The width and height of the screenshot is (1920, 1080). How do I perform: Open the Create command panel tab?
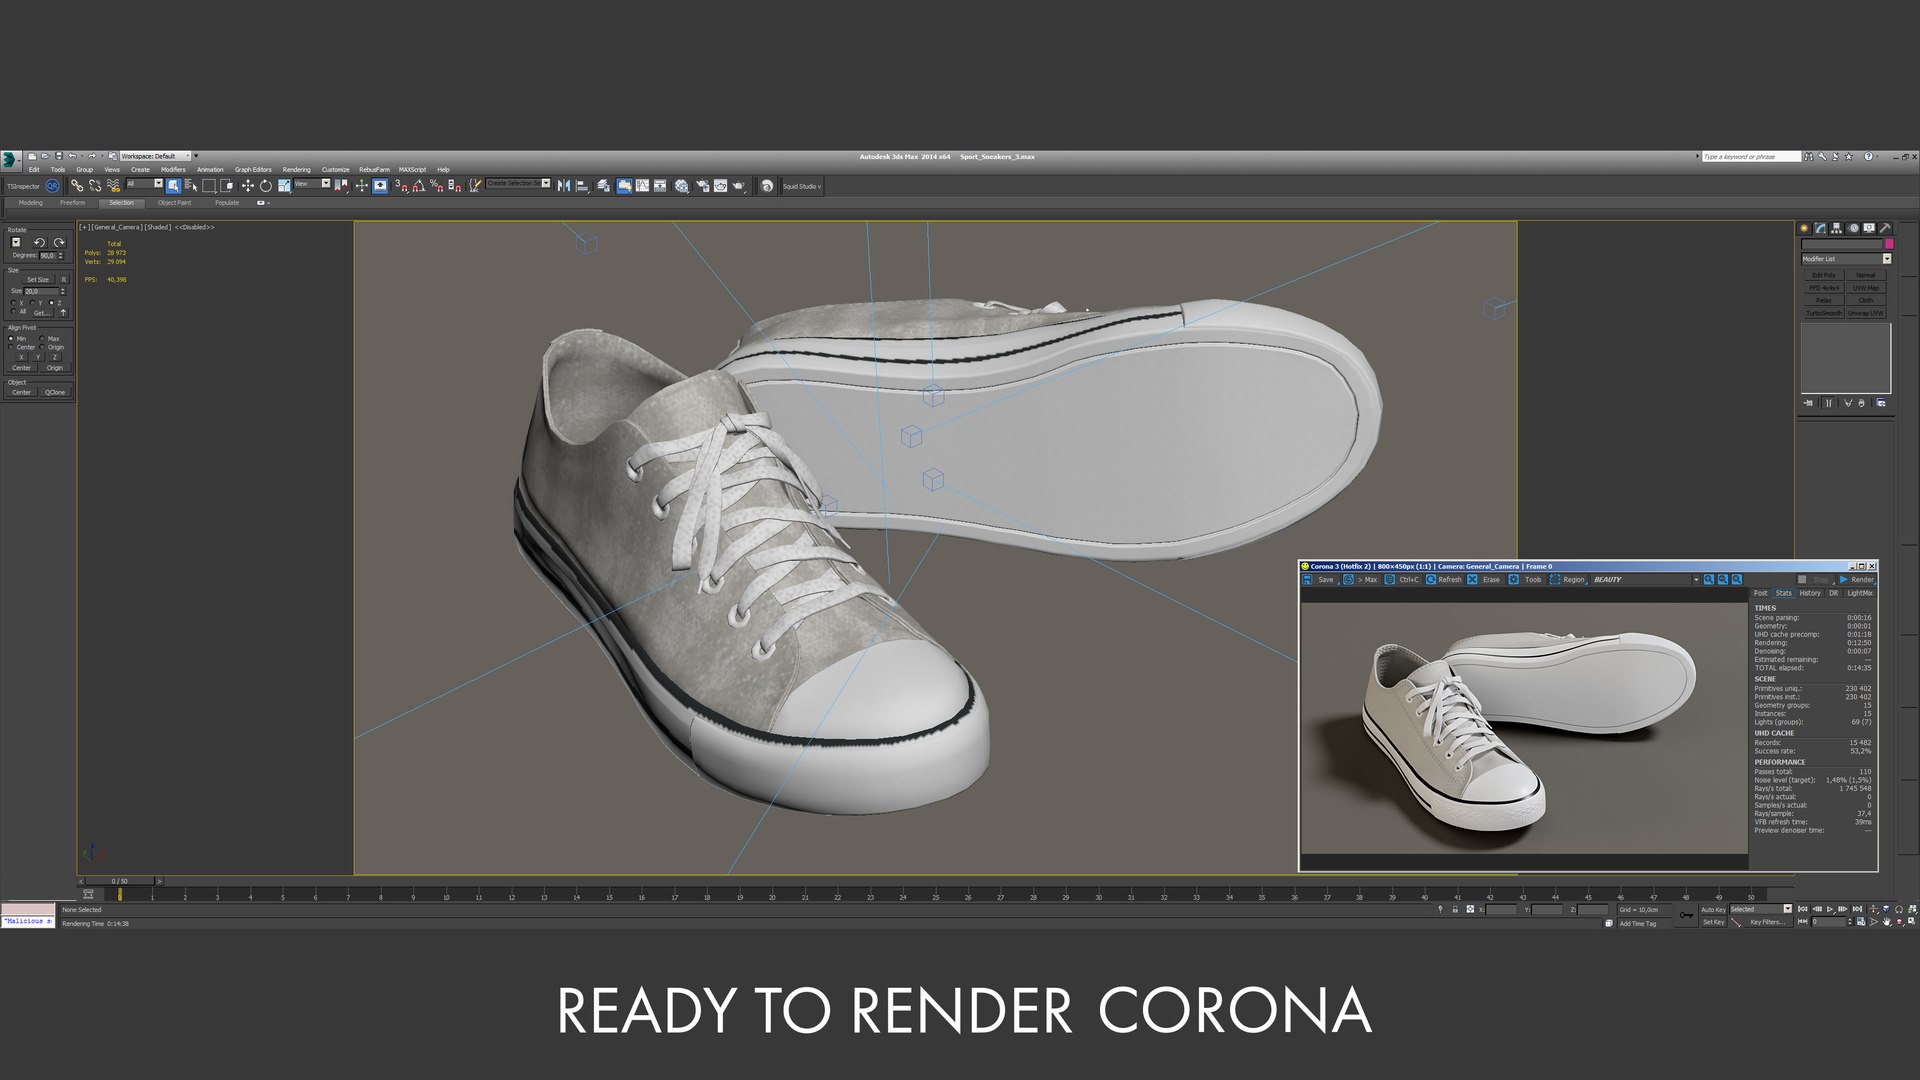(x=1804, y=228)
